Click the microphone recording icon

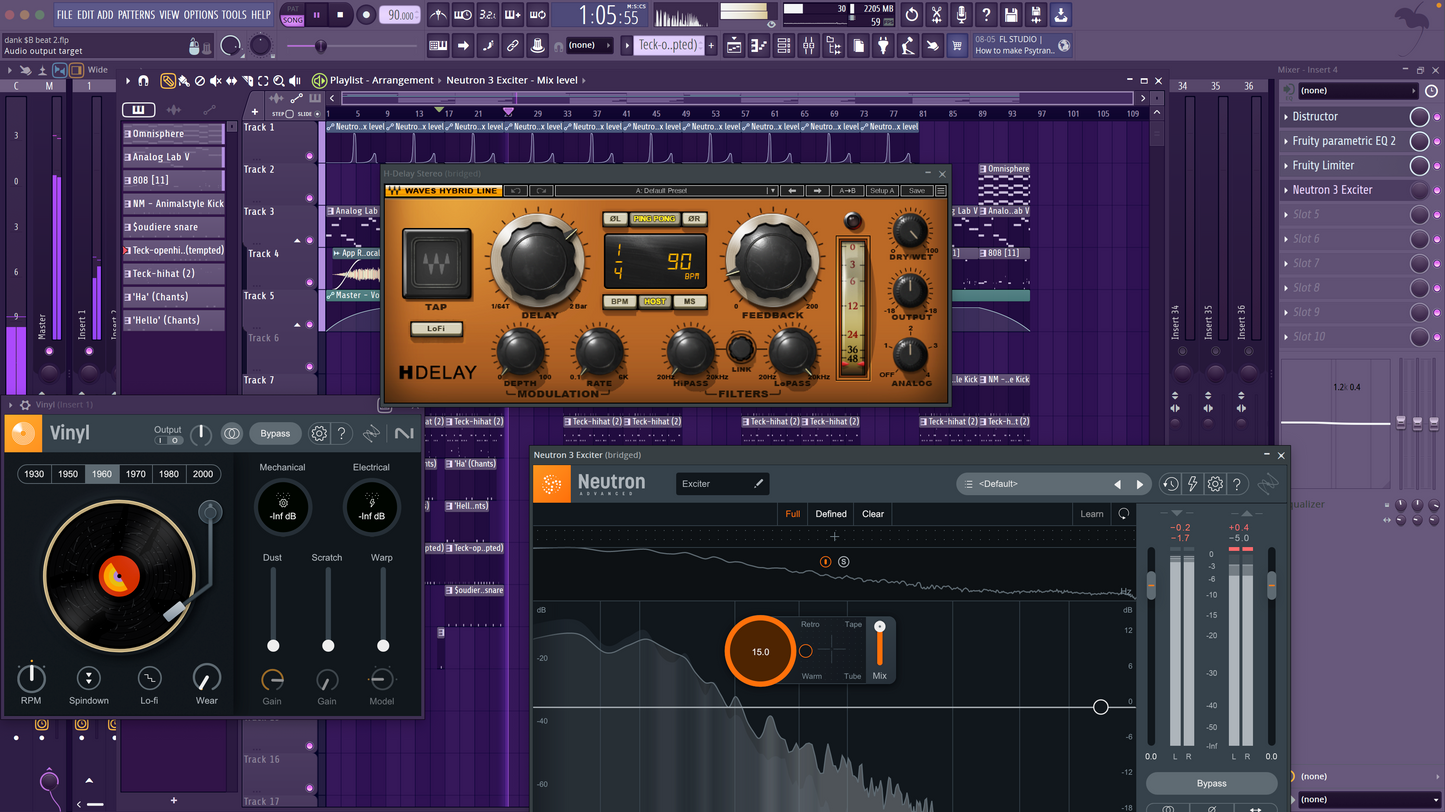962,15
